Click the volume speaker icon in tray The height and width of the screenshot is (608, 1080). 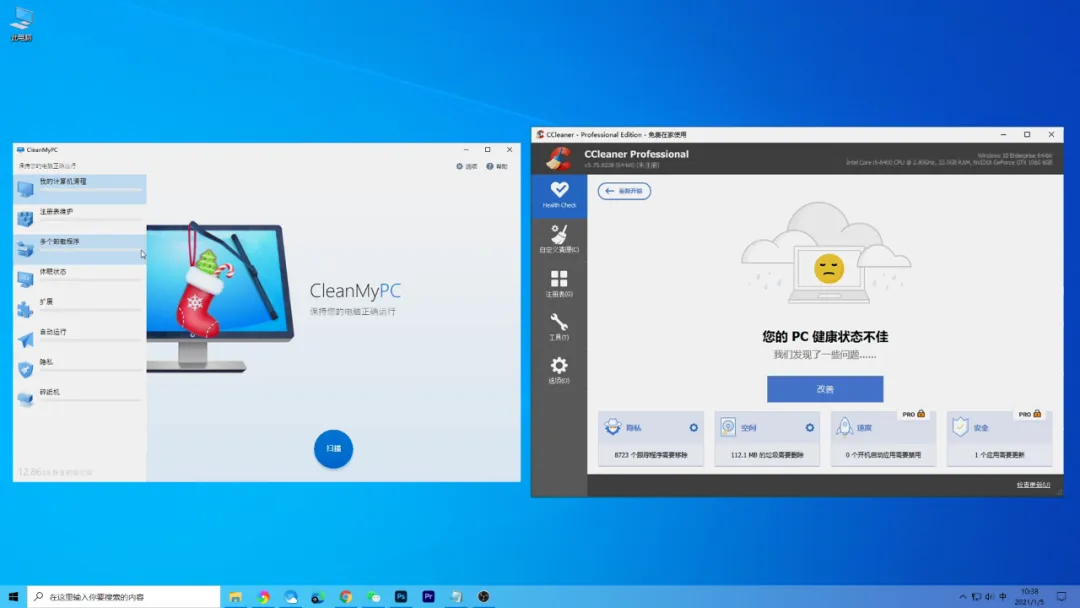pyautogui.click(x=990, y=596)
